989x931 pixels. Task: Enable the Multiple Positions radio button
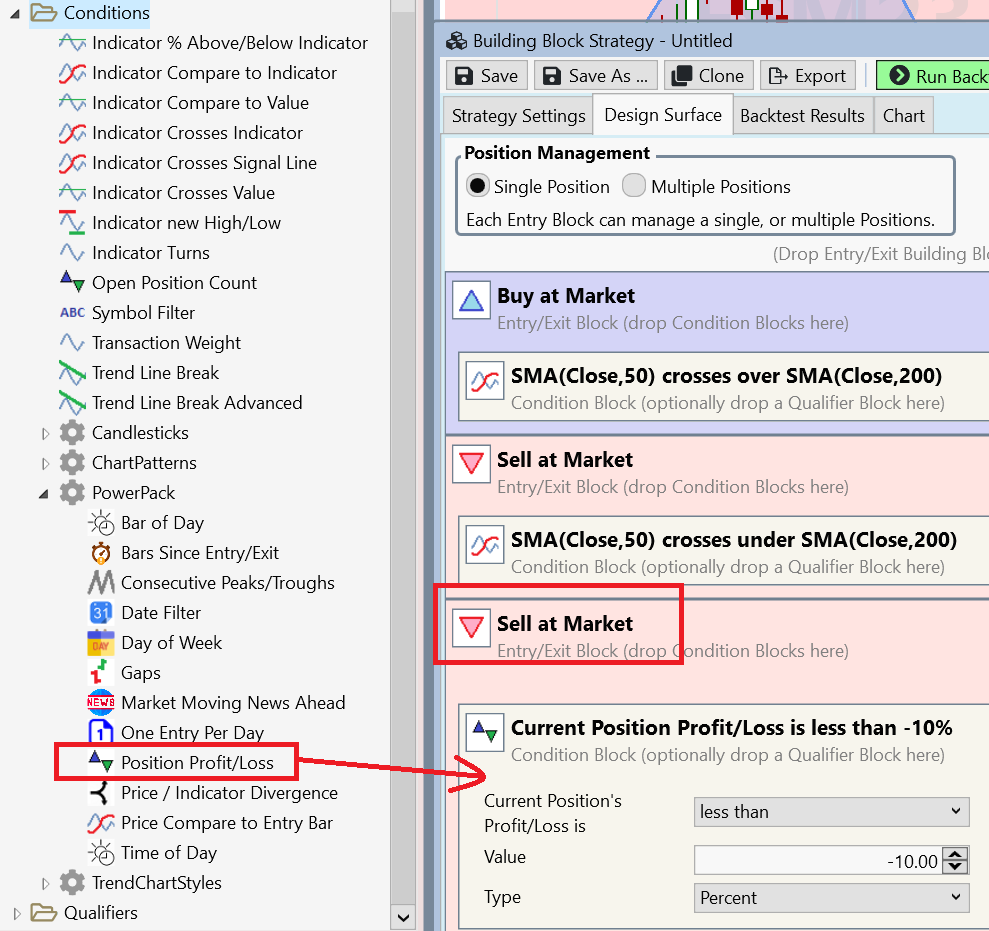(634, 186)
